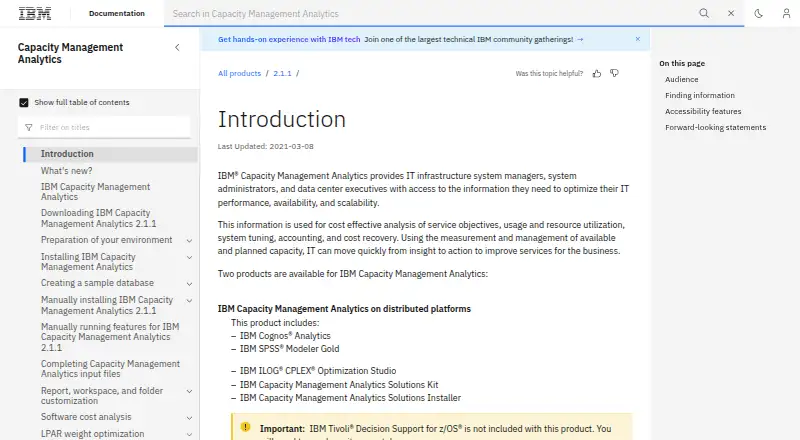Click IBM ILOG CPLEX Optimization Studio item
This screenshot has width=800, height=440.
click(x=318, y=371)
